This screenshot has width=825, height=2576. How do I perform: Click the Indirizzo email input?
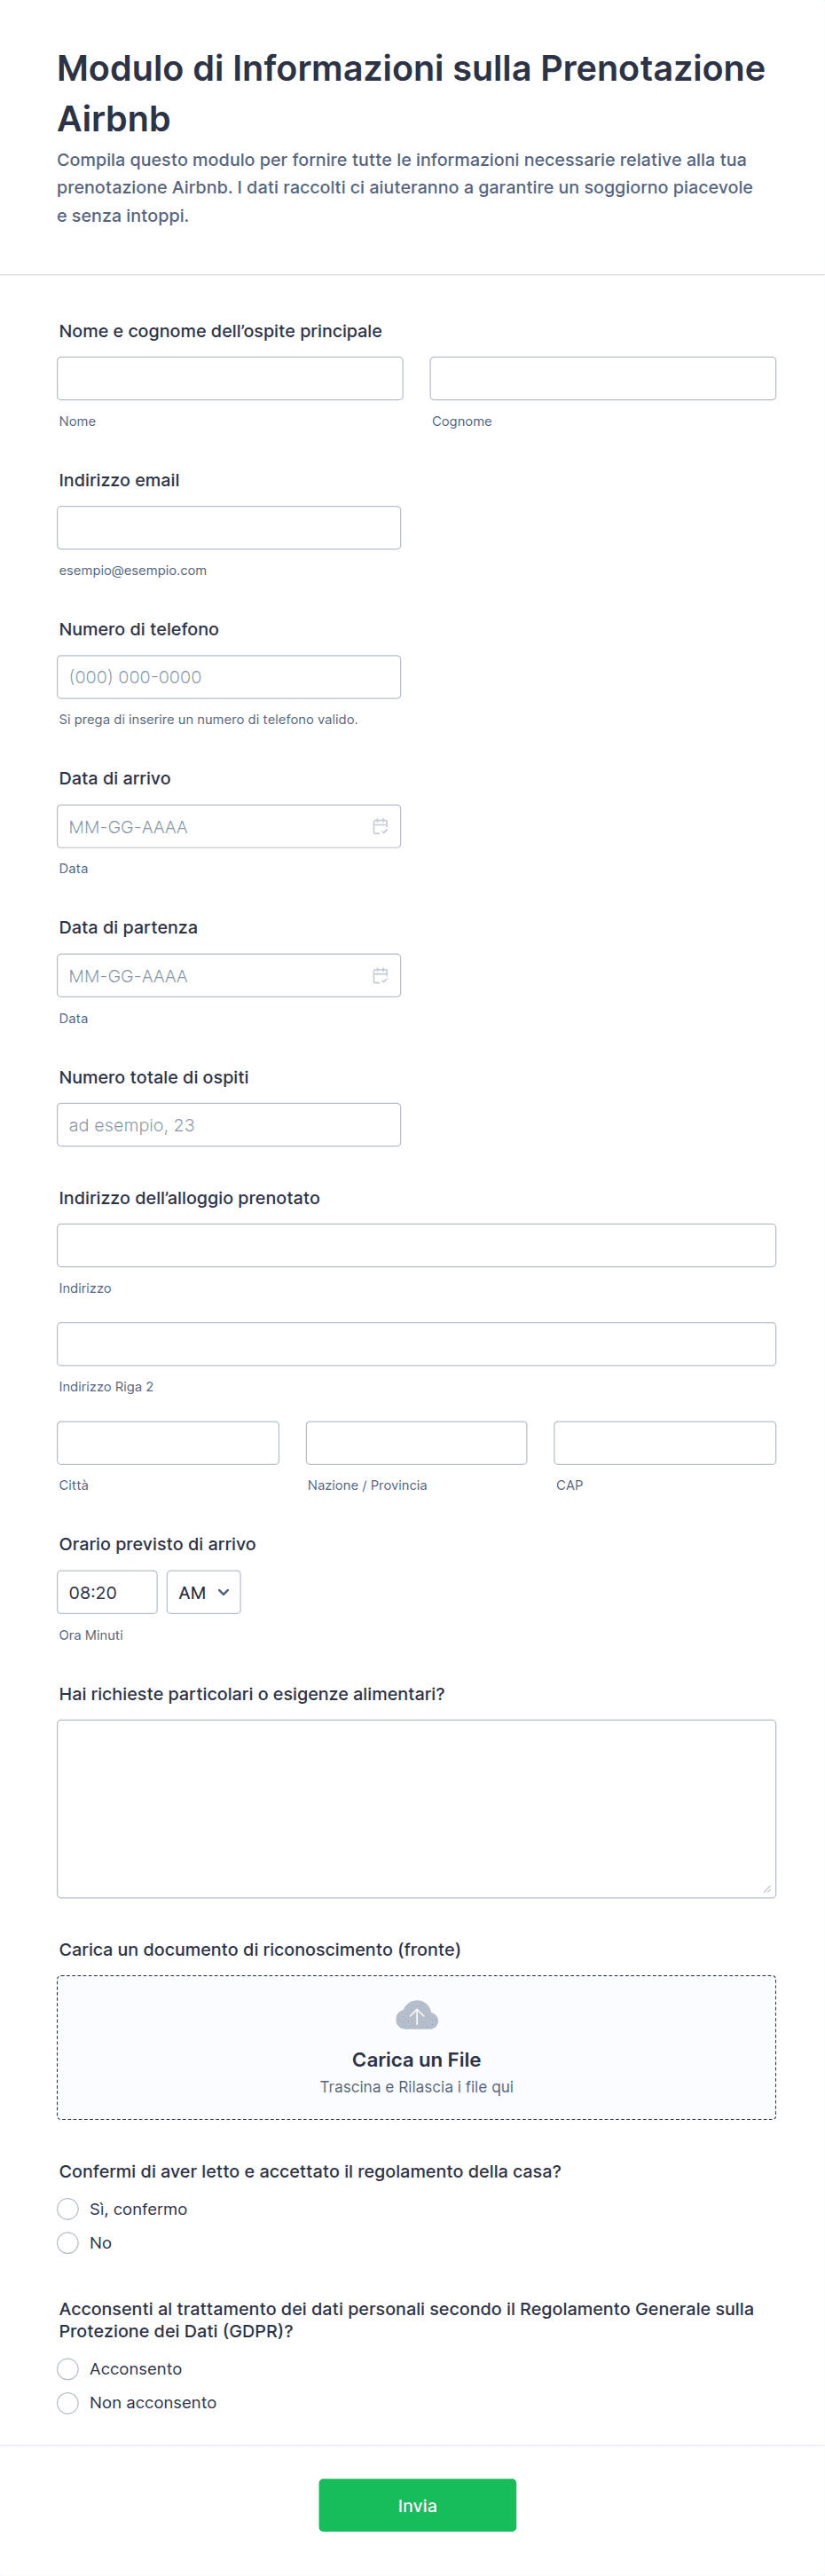point(228,527)
